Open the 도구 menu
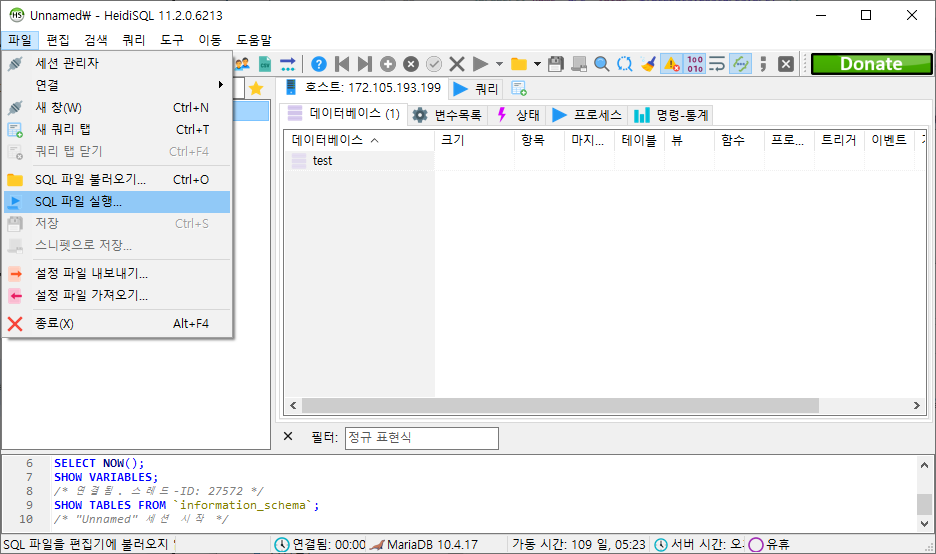This screenshot has height=554, width=936. pyautogui.click(x=172, y=40)
